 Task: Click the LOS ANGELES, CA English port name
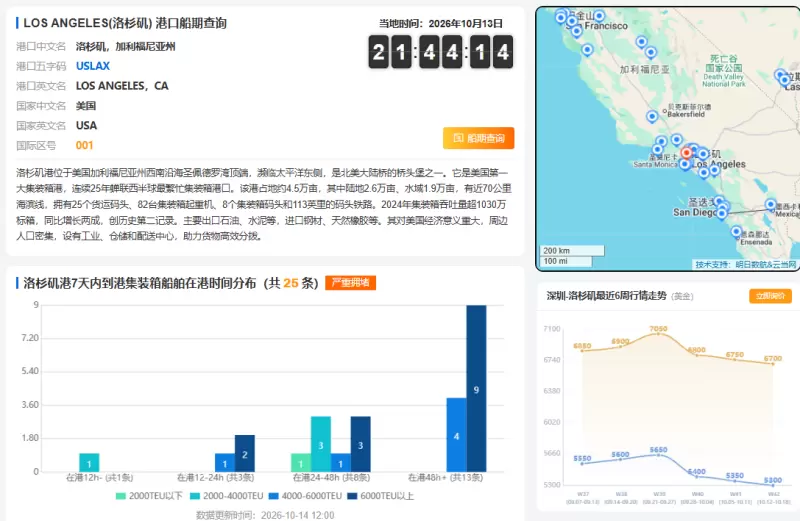[122, 86]
